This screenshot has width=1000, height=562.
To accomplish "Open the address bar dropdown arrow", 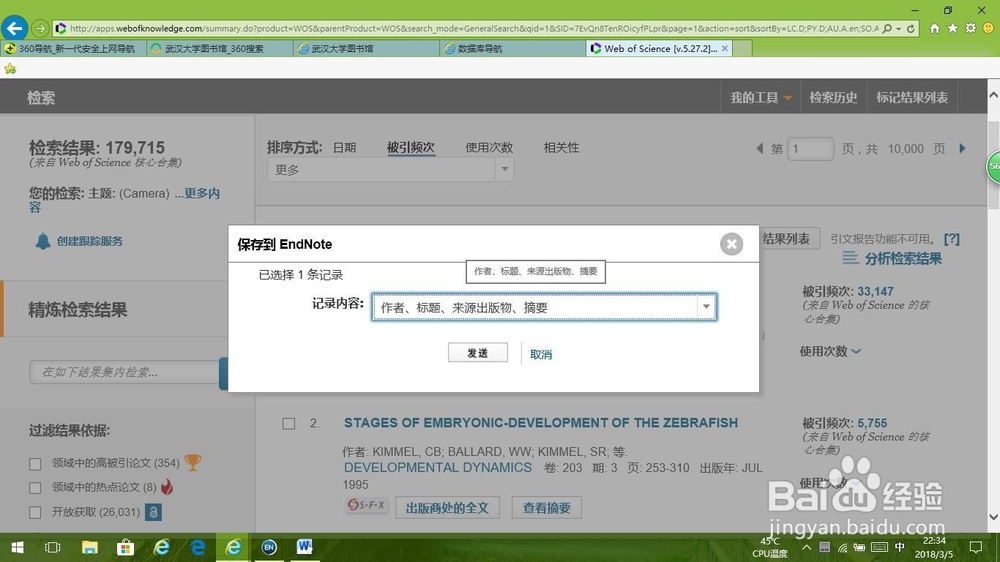I will point(899,29).
